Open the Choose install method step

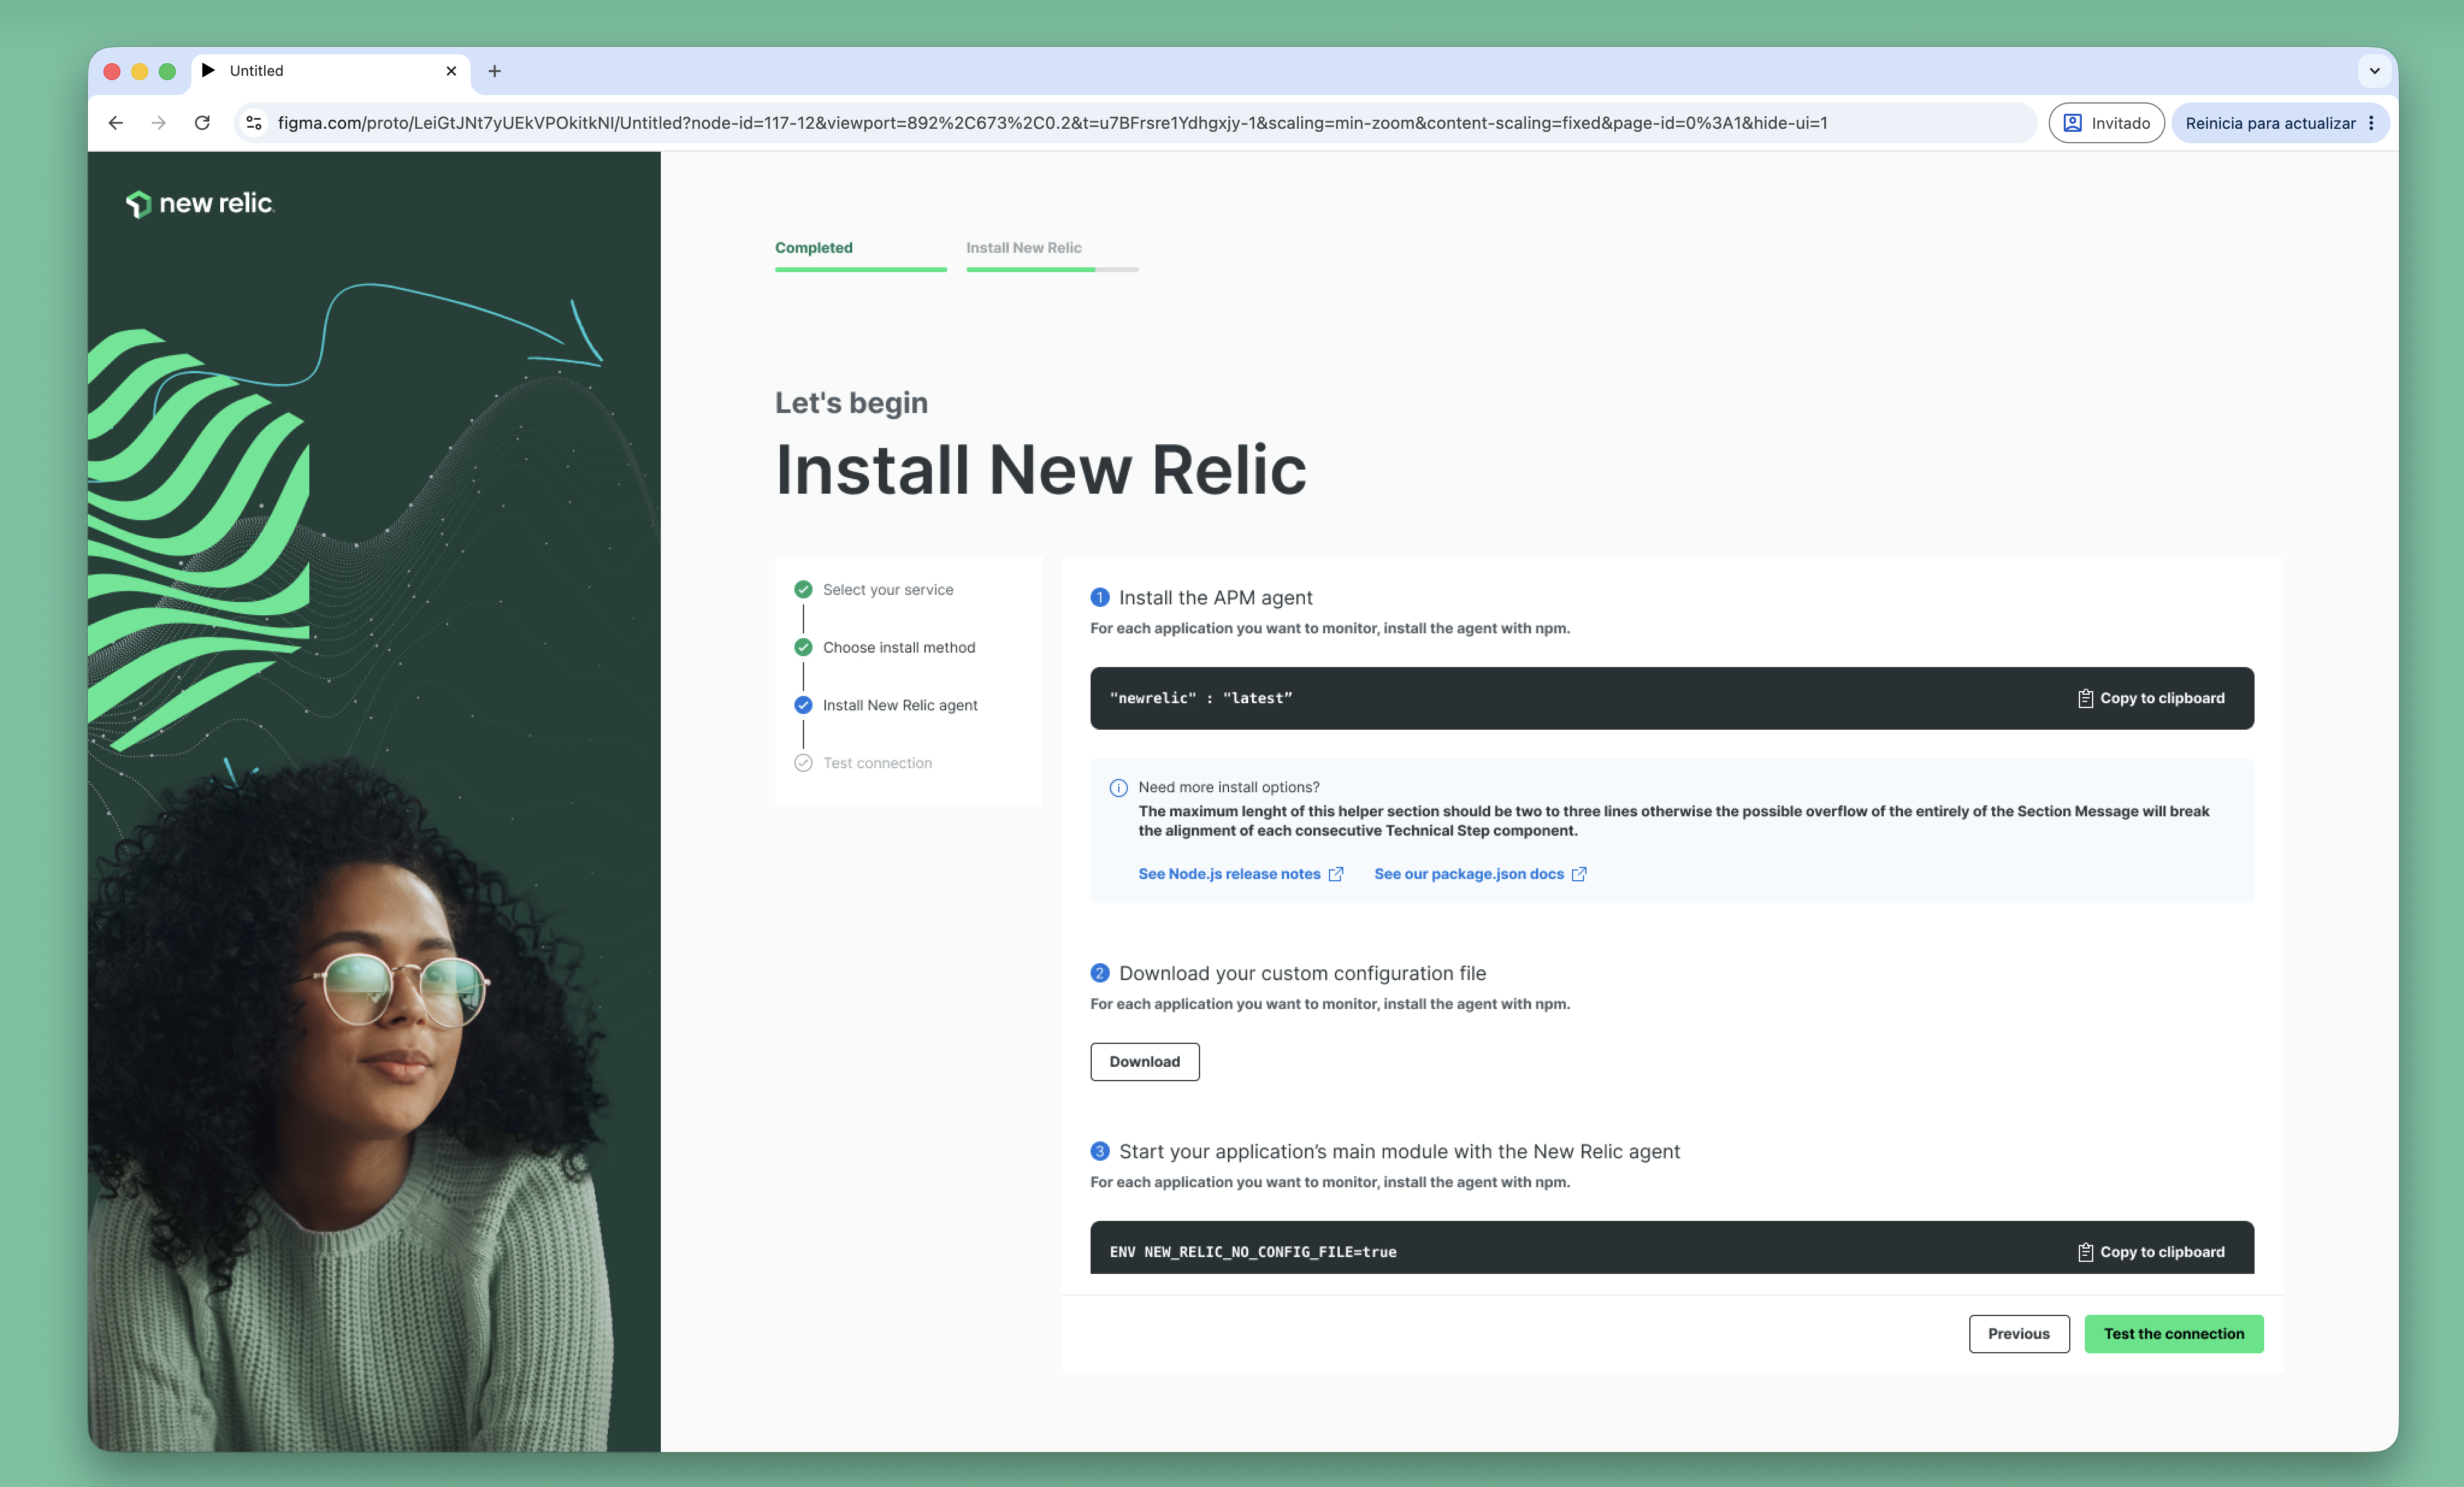tap(899, 648)
